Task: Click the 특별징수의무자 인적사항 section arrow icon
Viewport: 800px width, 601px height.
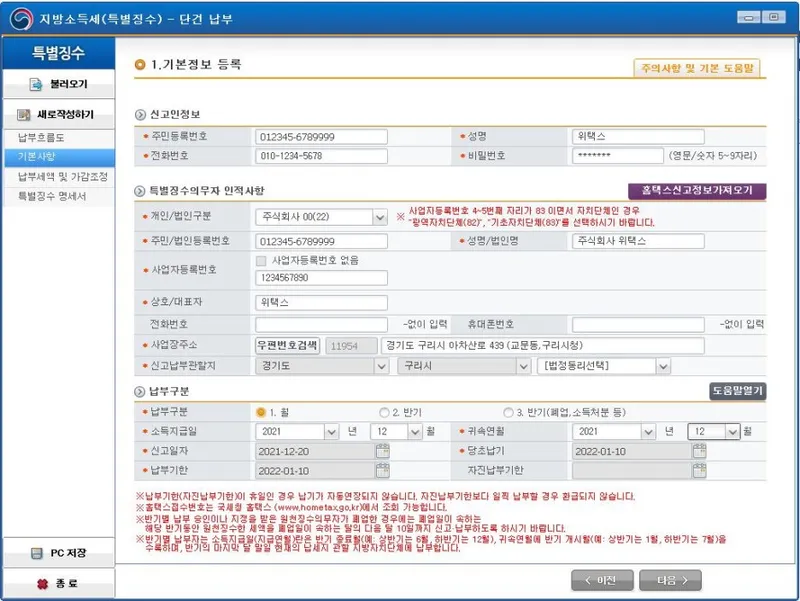Action: point(140,191)
